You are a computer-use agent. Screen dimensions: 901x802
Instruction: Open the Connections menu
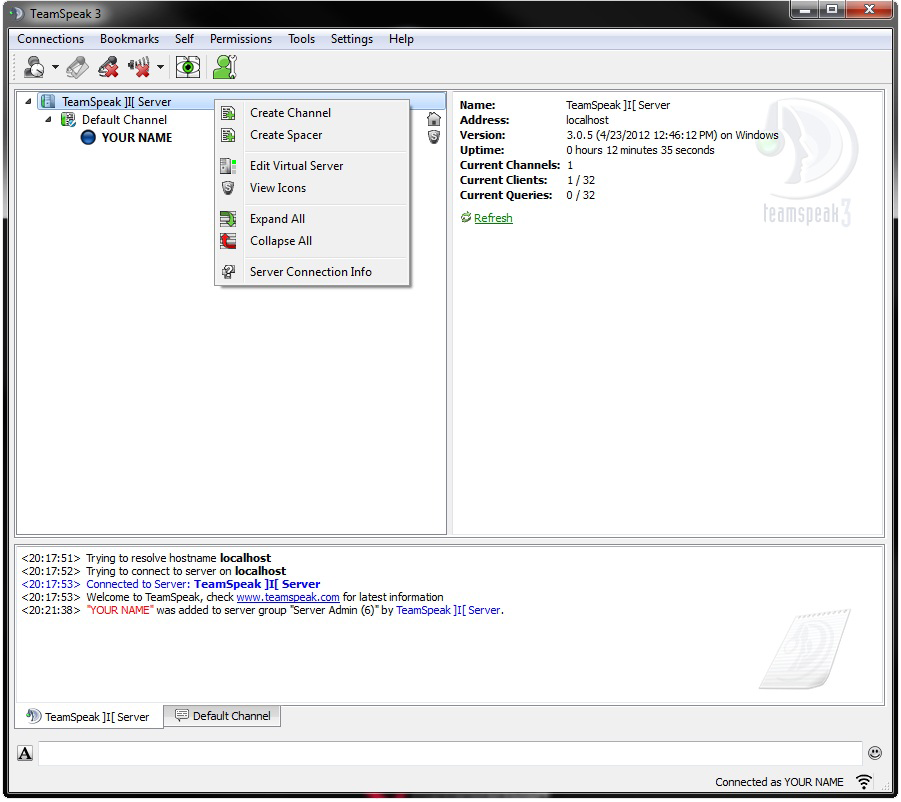[x=51, y=39]
